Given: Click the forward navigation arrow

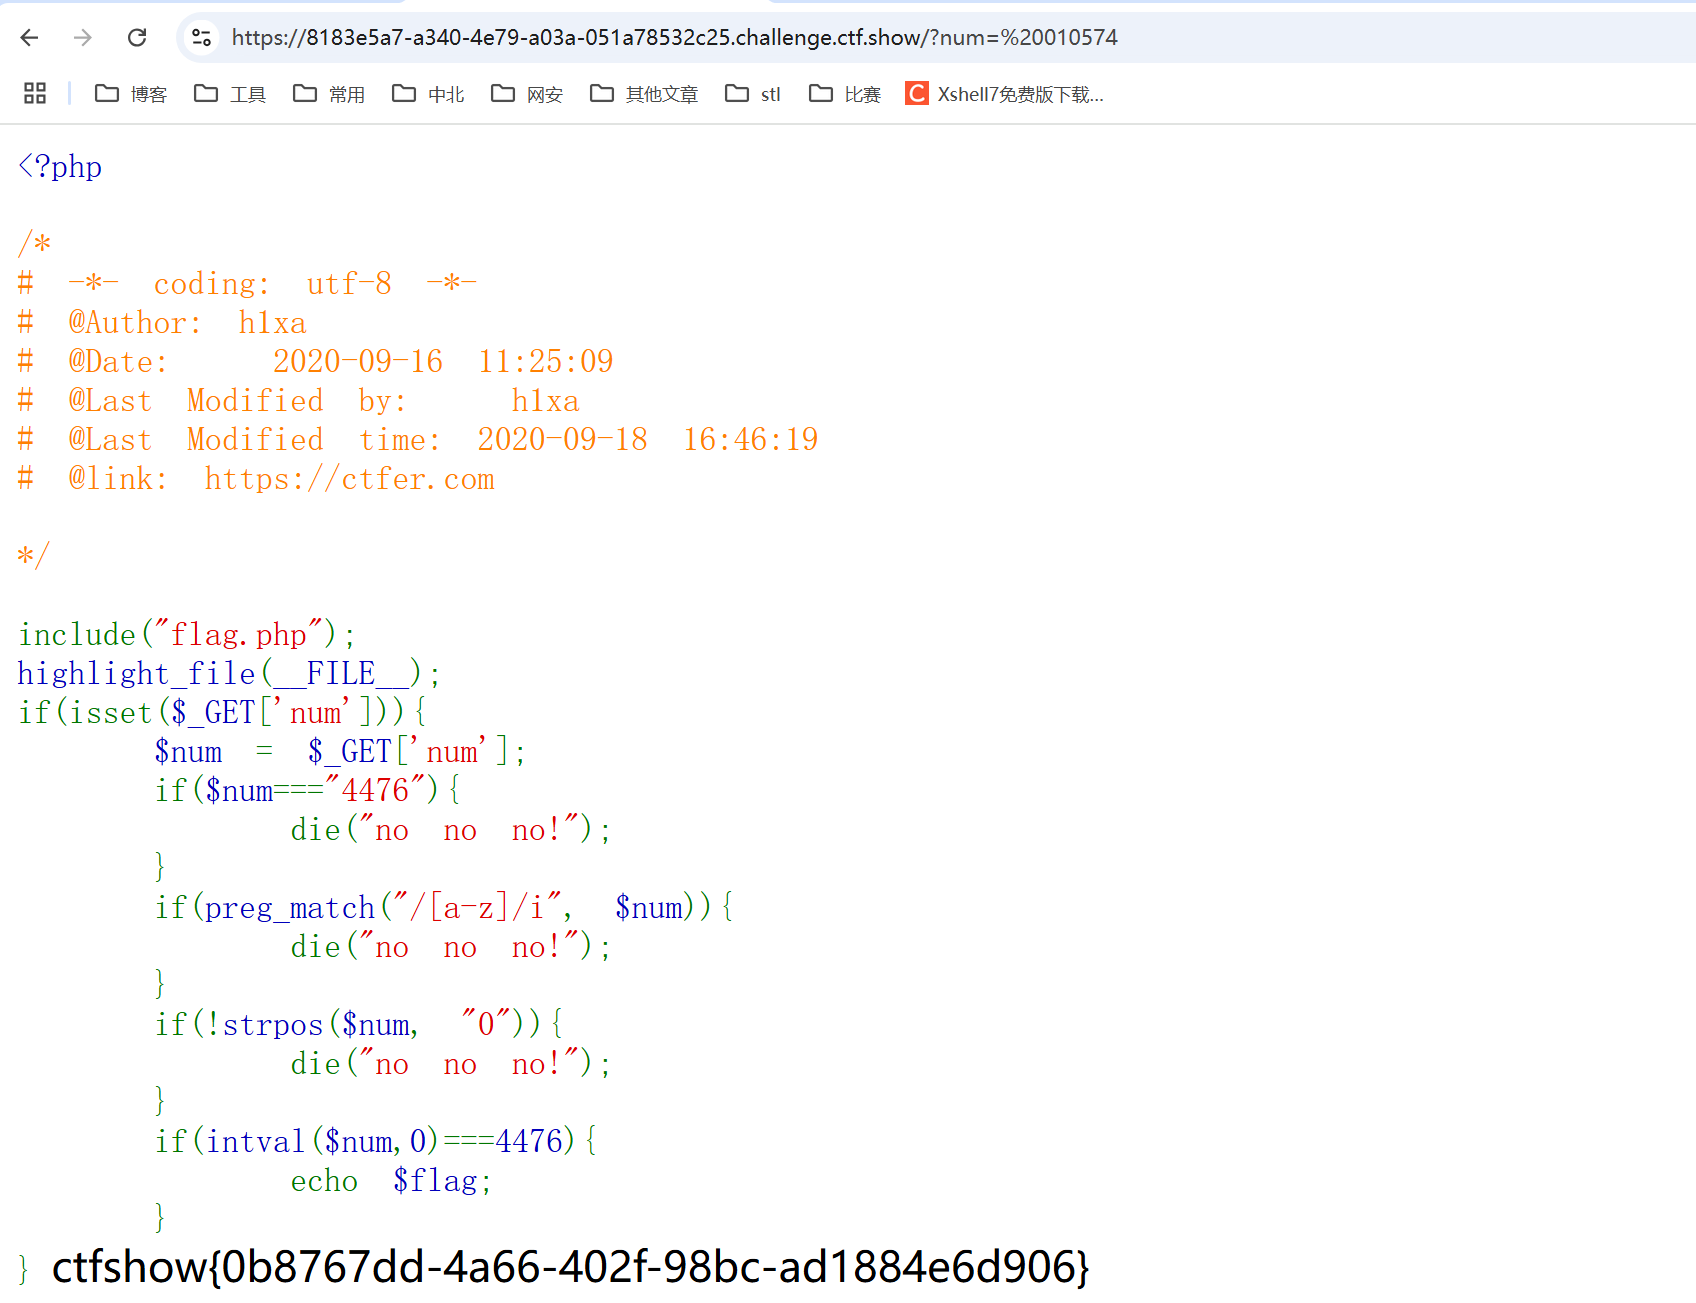Looking at the screenshot, I should point(83,38).
